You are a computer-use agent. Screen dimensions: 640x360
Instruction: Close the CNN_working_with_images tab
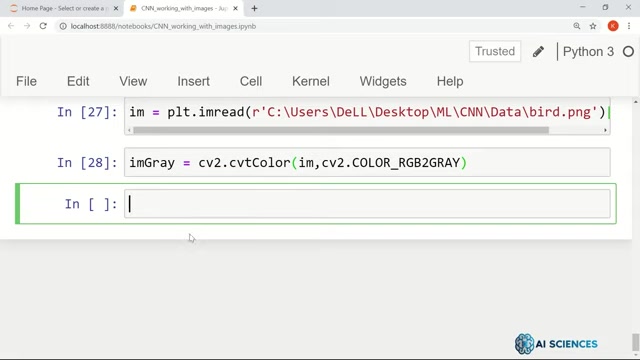[x=236, y=8]
